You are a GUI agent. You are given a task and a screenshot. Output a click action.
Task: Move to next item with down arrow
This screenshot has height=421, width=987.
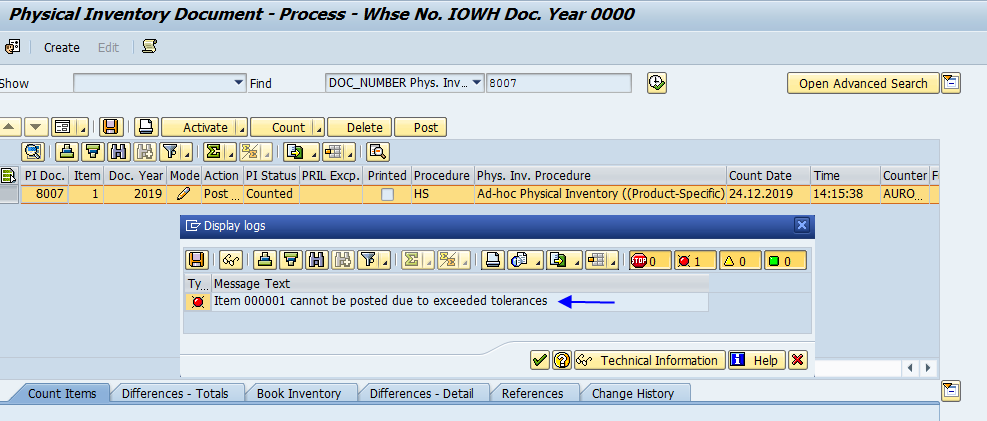click(x=37, y=127)
